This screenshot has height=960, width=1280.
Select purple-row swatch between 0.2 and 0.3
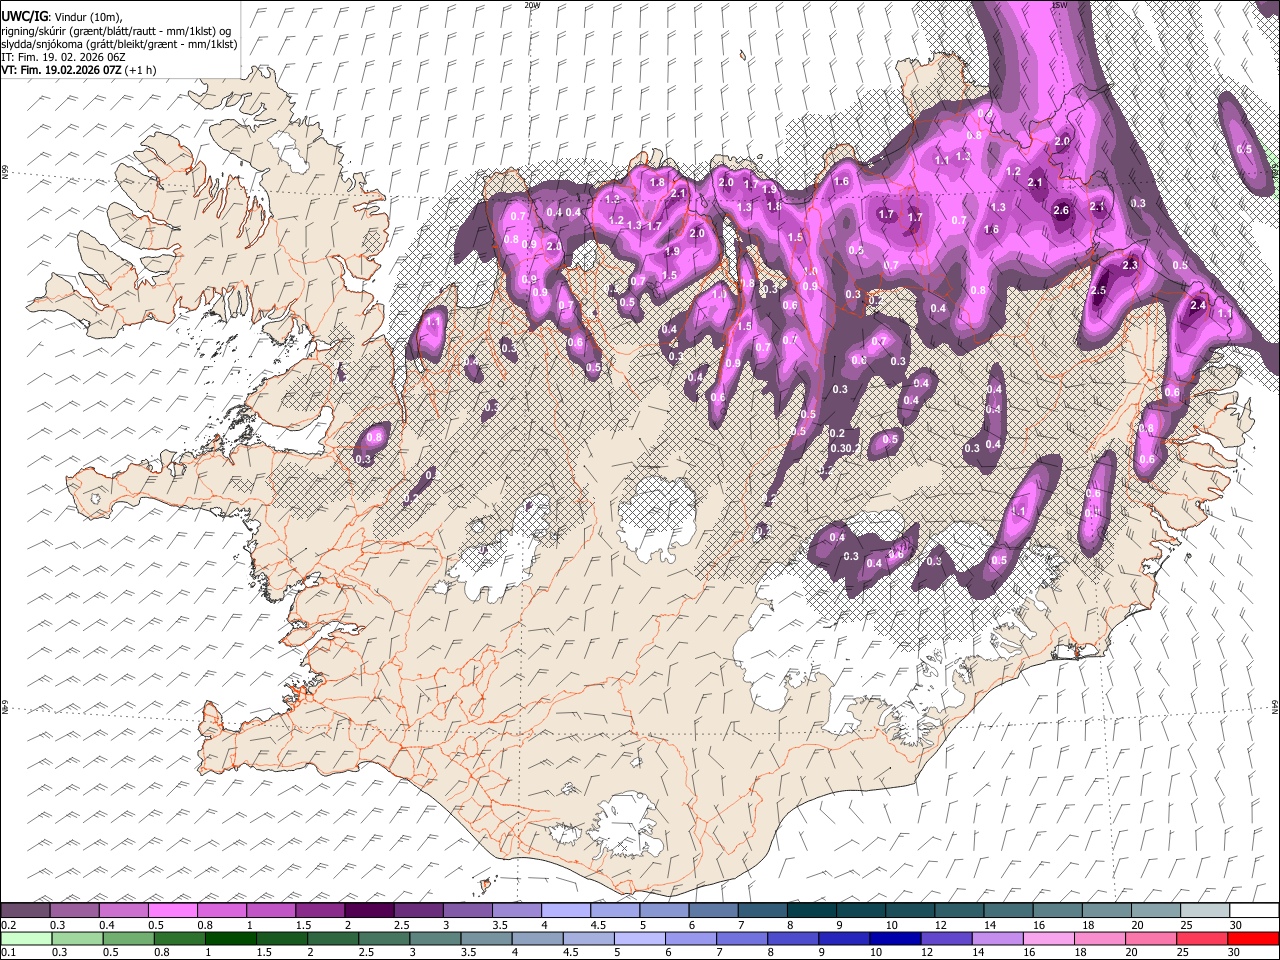pos(25,911)
